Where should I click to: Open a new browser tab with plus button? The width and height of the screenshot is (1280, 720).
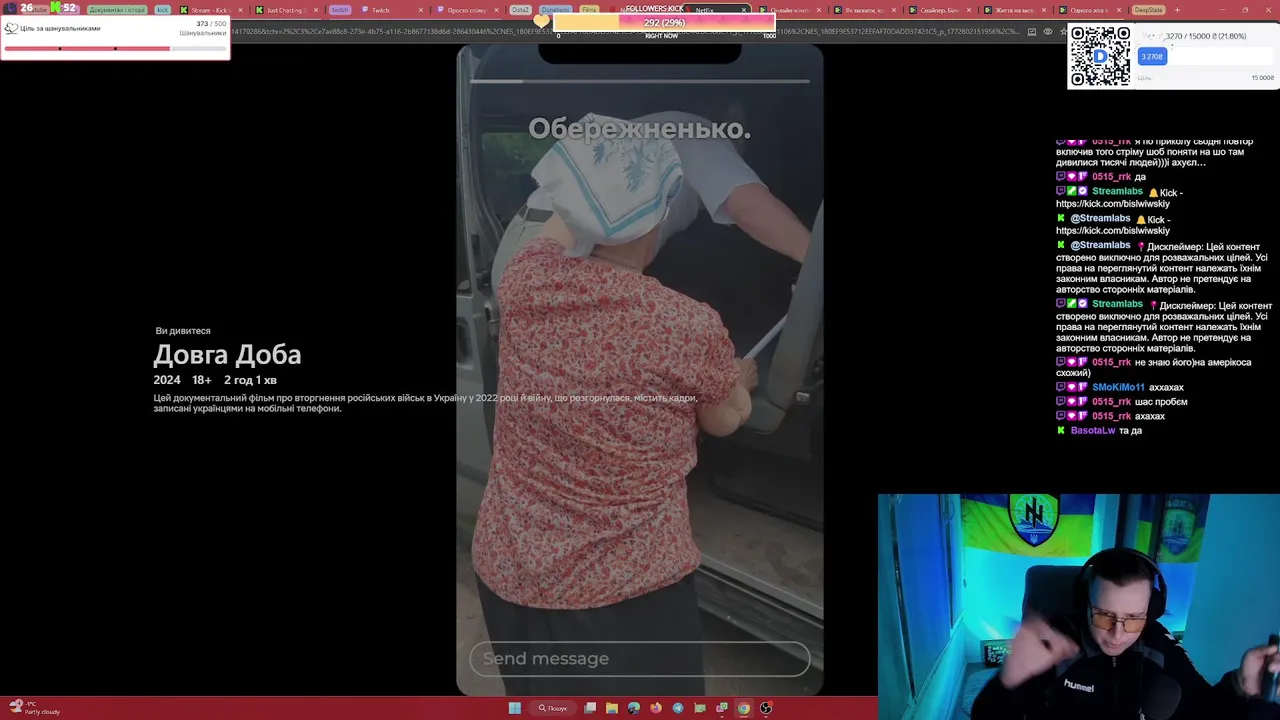click(x=1177, y=10)
